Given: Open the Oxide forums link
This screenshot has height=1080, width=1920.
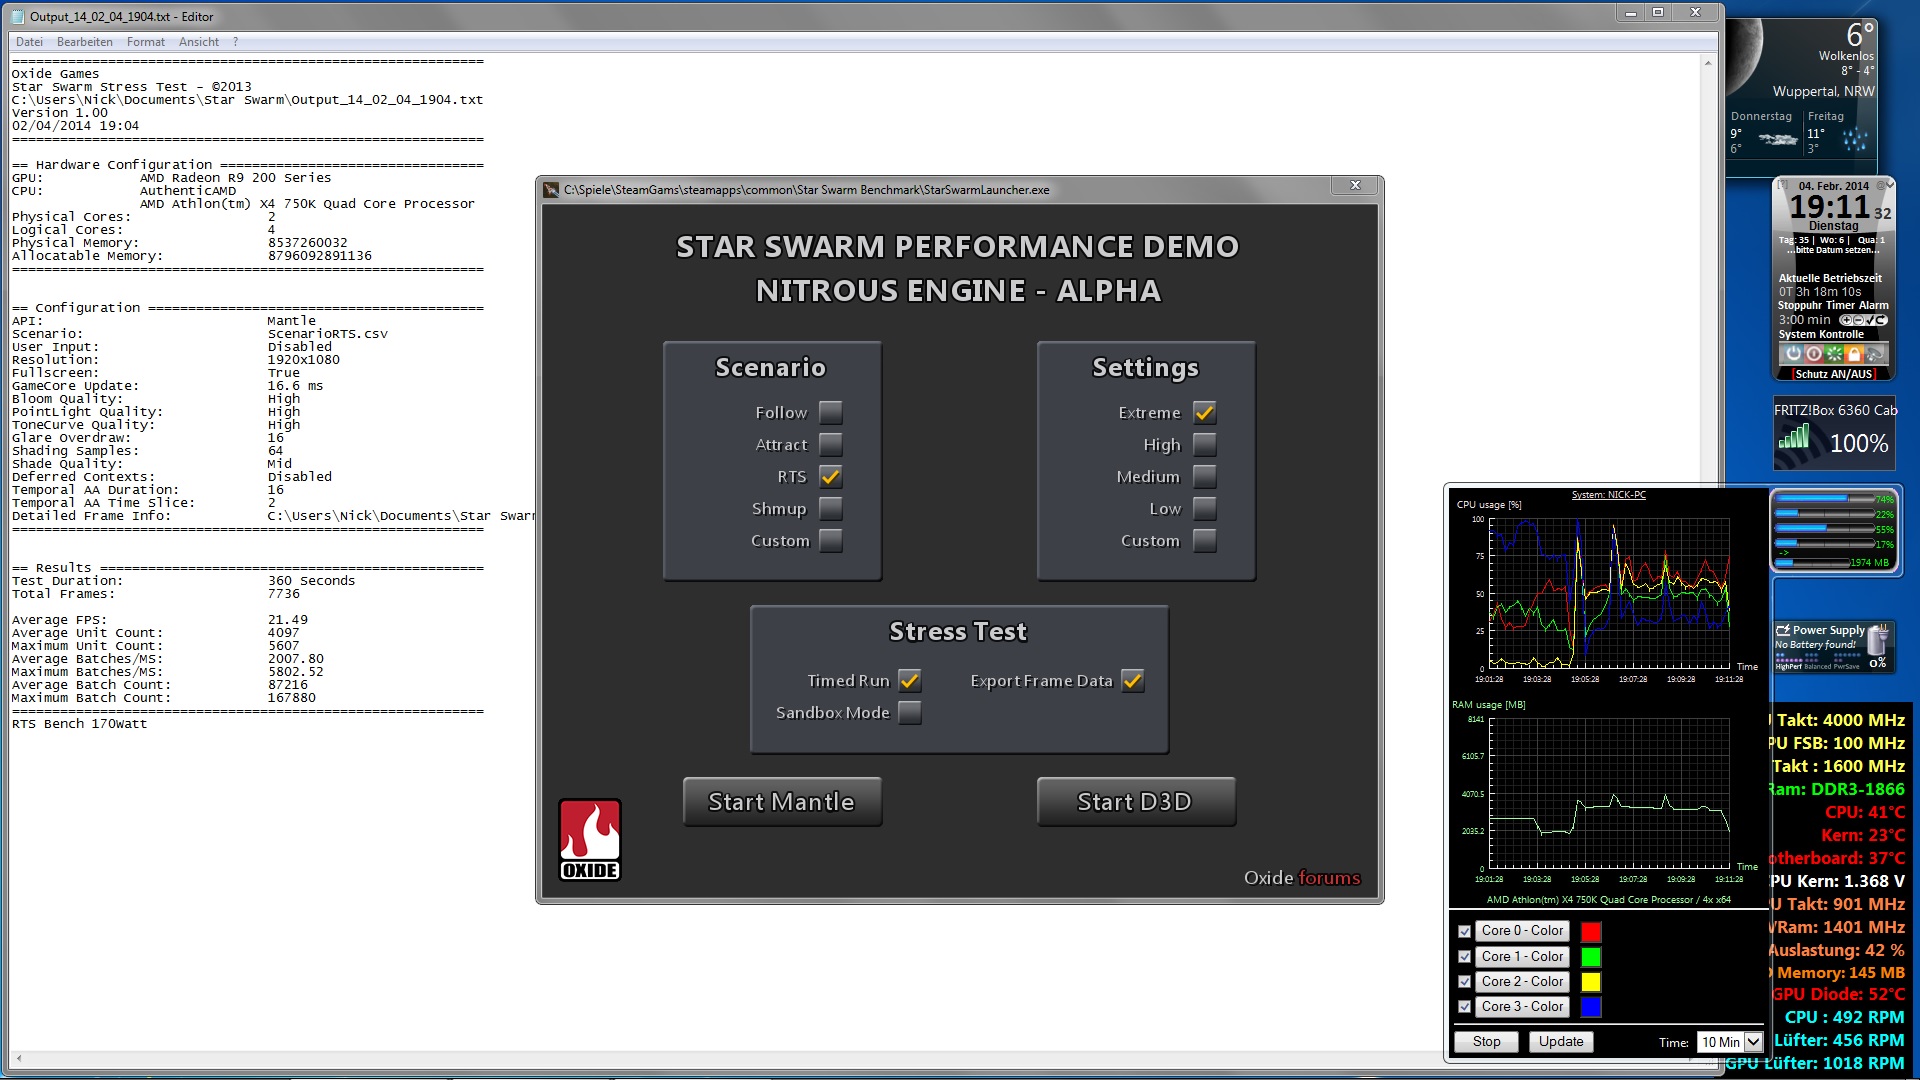Looking at the screenshot, I should (1329, 878).
